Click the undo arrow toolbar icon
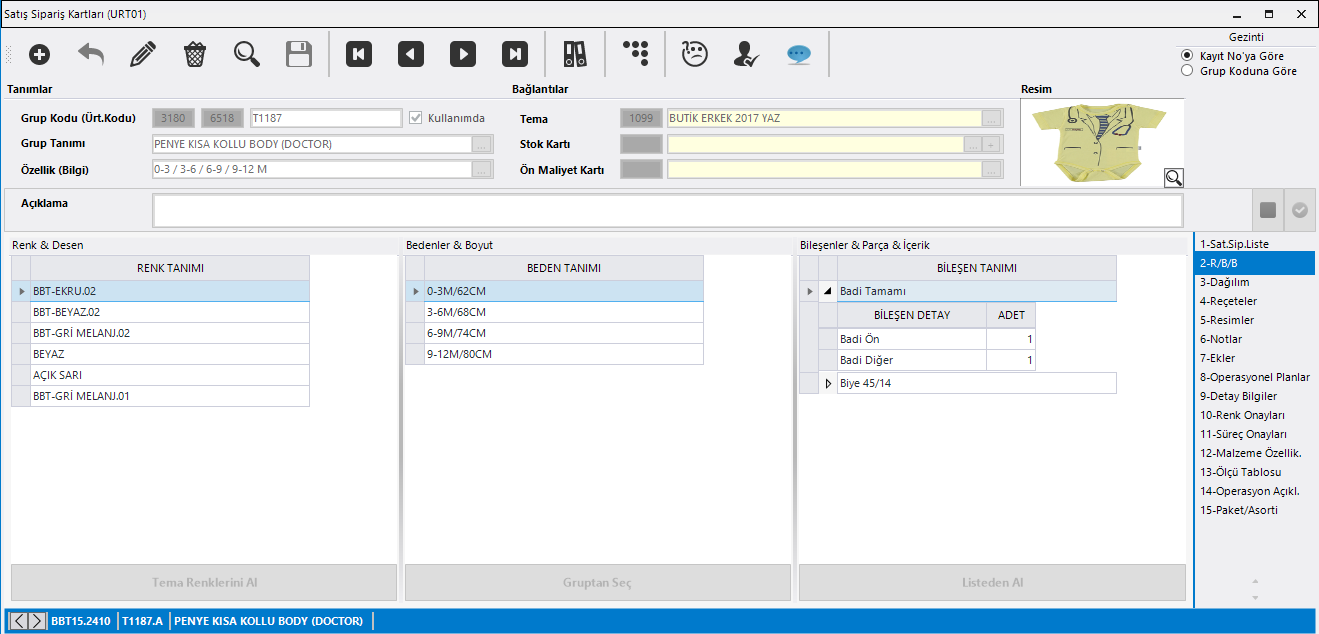The height and width of the screenshot is (634, 1319). coord(91,55)
